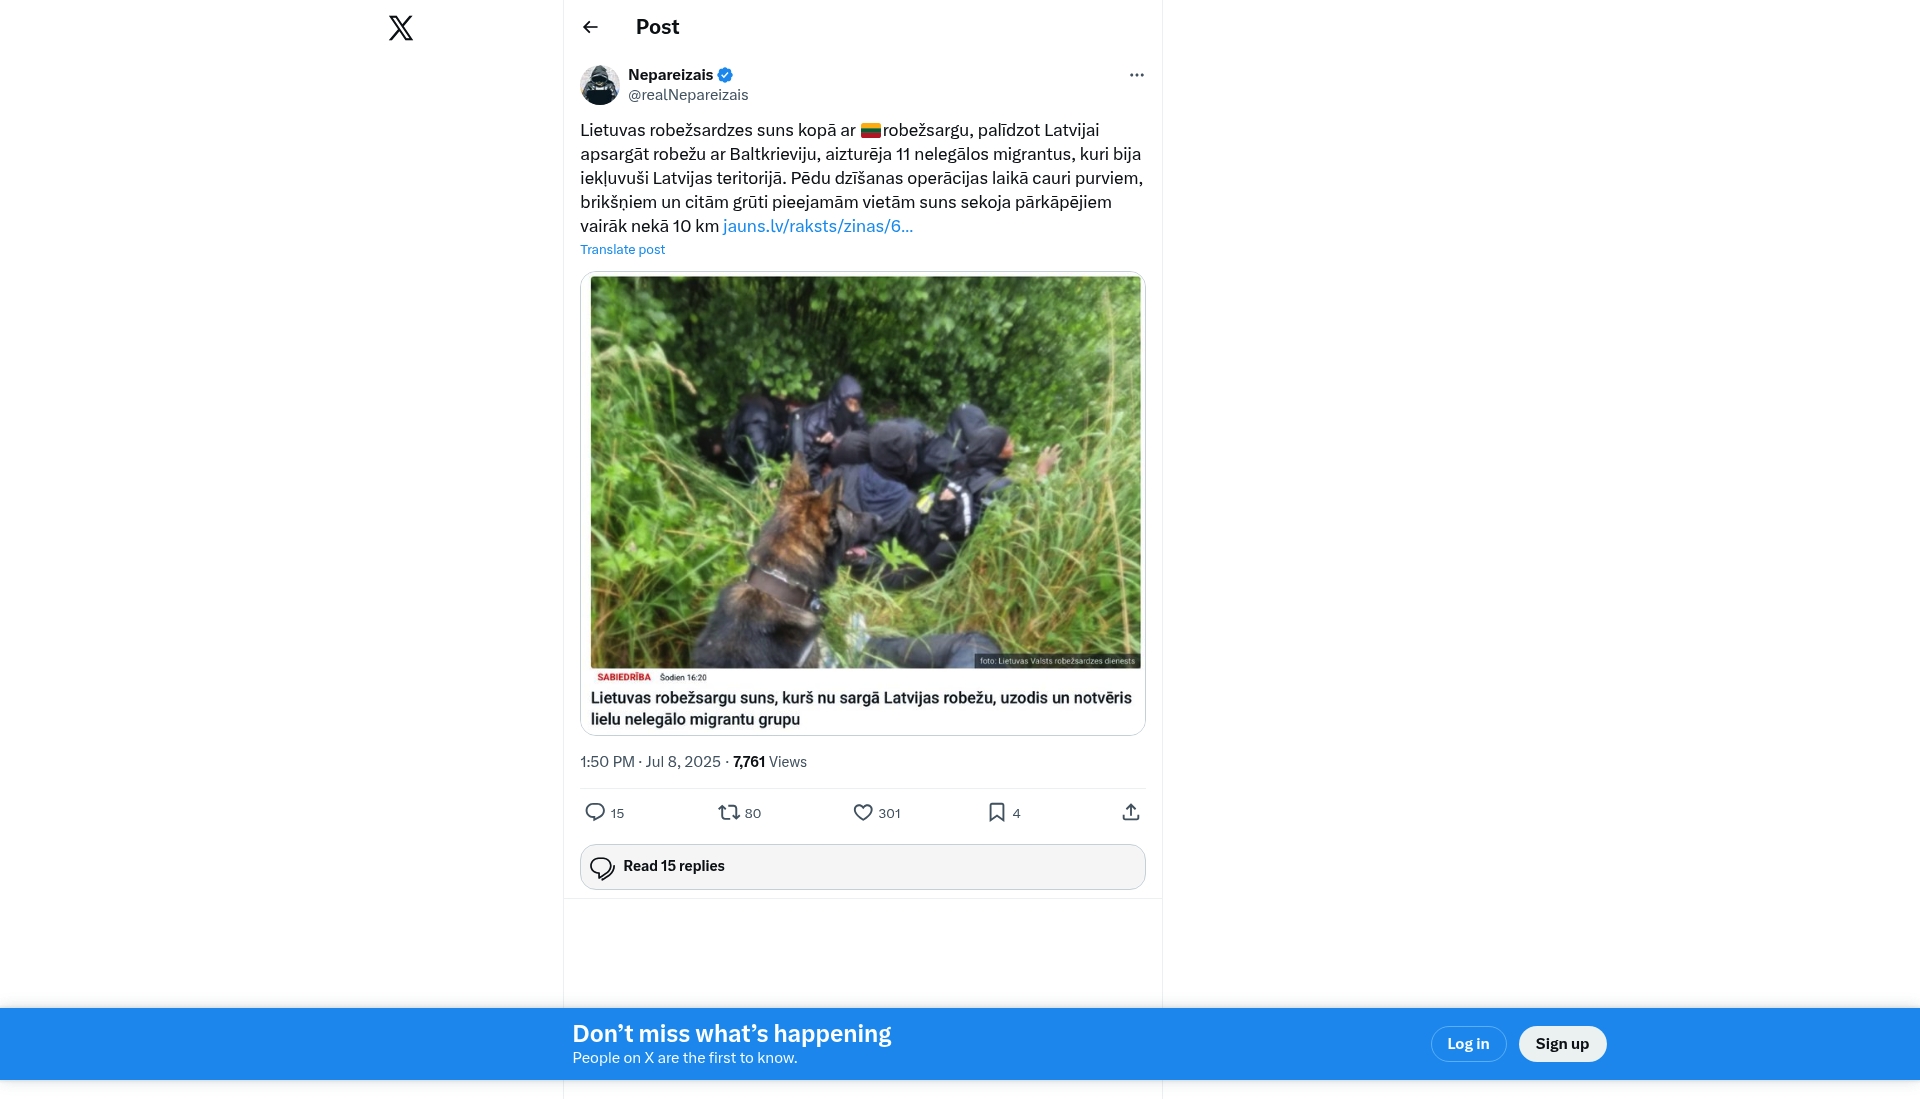Share the post via share icon

coord(1131,812)
